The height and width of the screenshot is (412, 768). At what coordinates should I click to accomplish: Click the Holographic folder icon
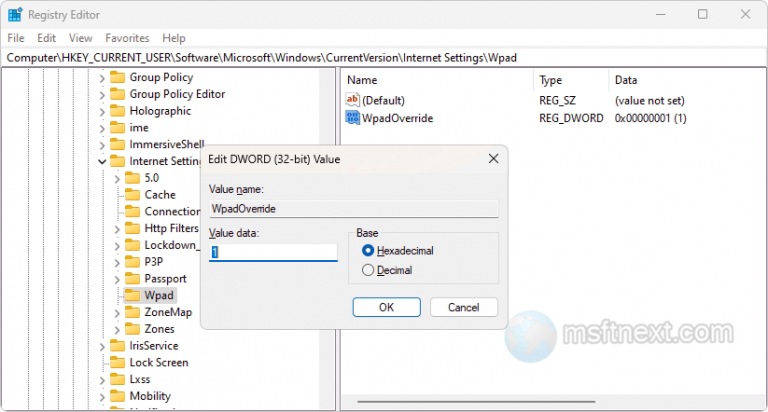pos(118,111)
